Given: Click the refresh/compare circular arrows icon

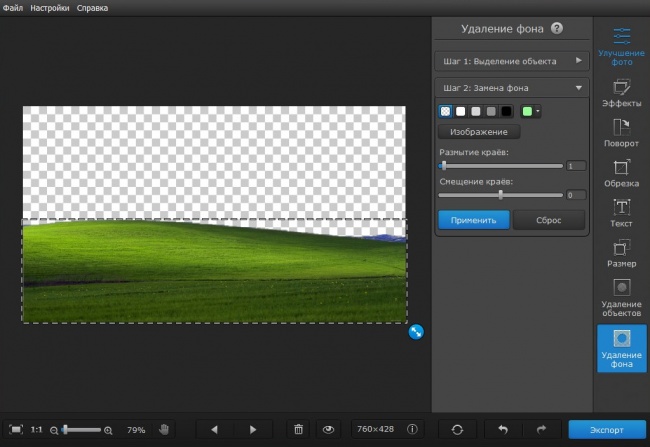Looking at the screenshot, I should 457,430.
